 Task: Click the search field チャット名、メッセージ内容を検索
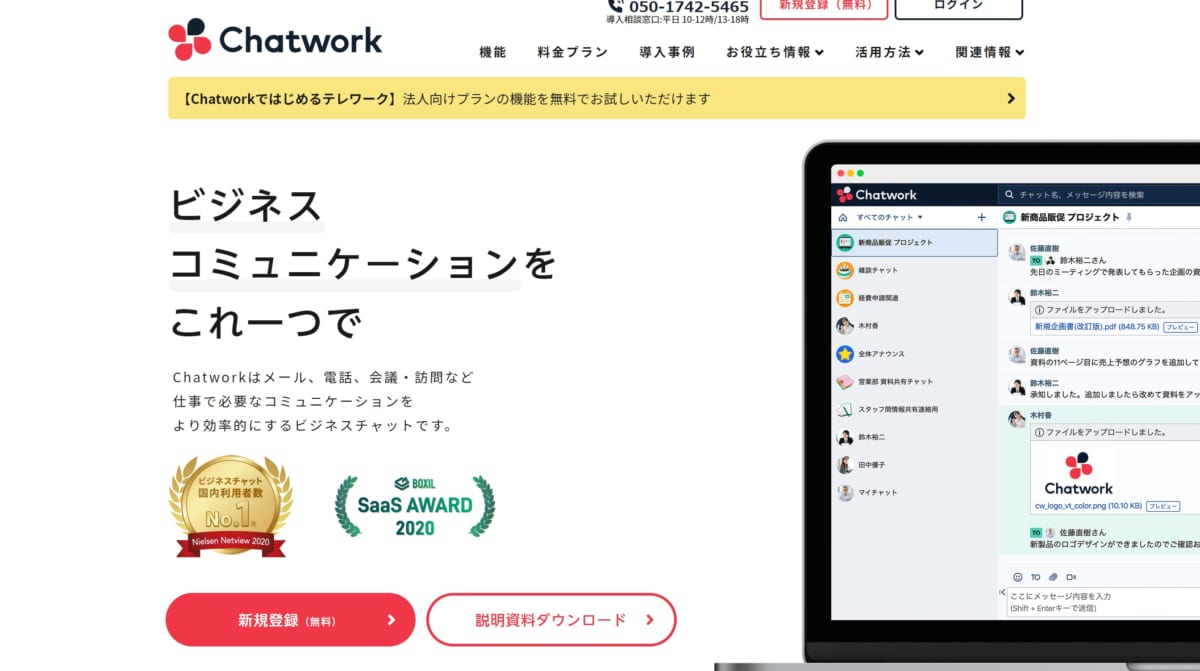[1099, 195]
